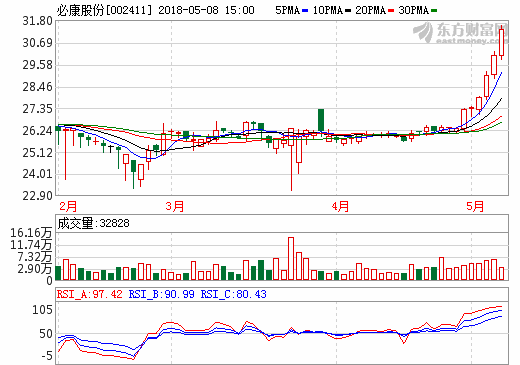The height and width of the screenshot is (365, 520).
Task: Click the 3月 date axis label
Action: click(x=175, y=206)
